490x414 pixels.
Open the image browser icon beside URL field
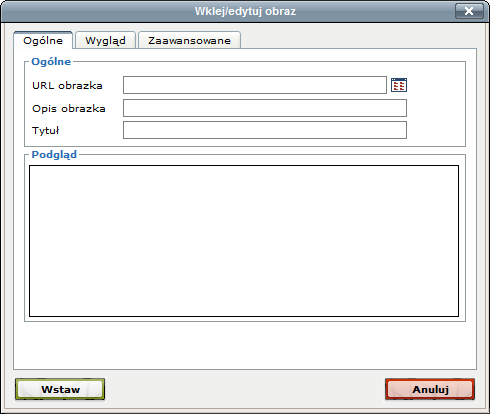click(399, 85)
